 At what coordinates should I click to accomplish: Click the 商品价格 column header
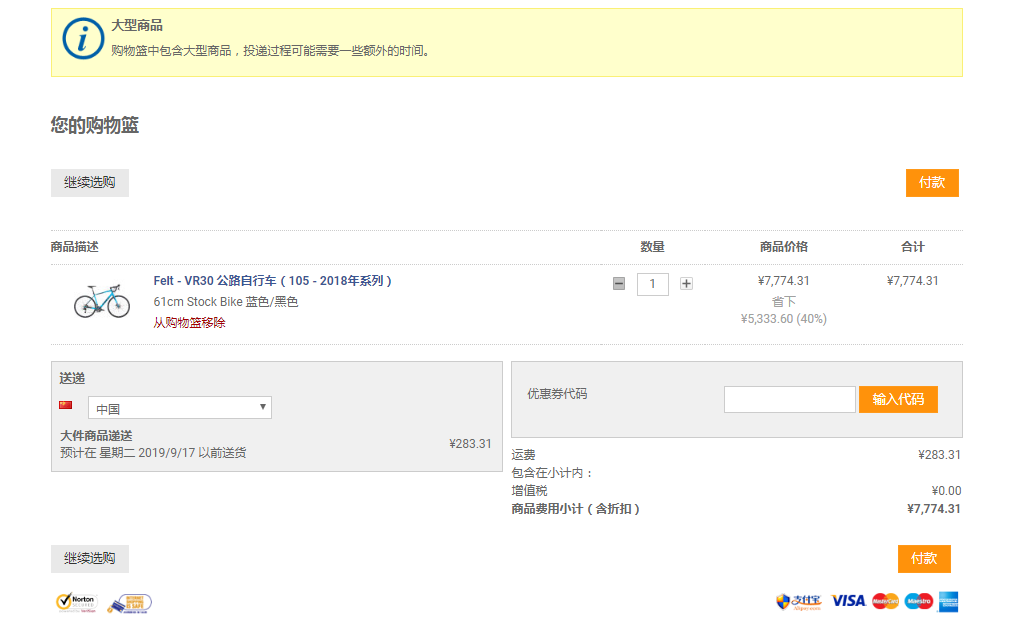point(784,247)
